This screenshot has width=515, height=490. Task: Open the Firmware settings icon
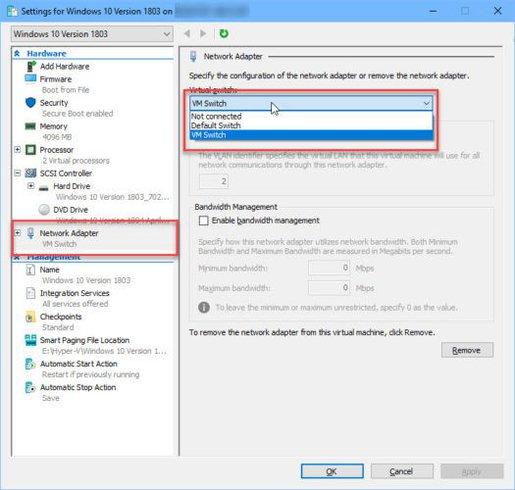pos(30,79)
